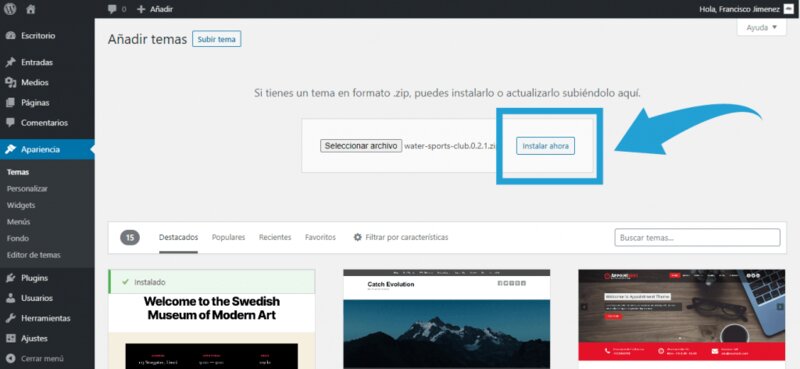Click the Subir tema button

(216, 39)
